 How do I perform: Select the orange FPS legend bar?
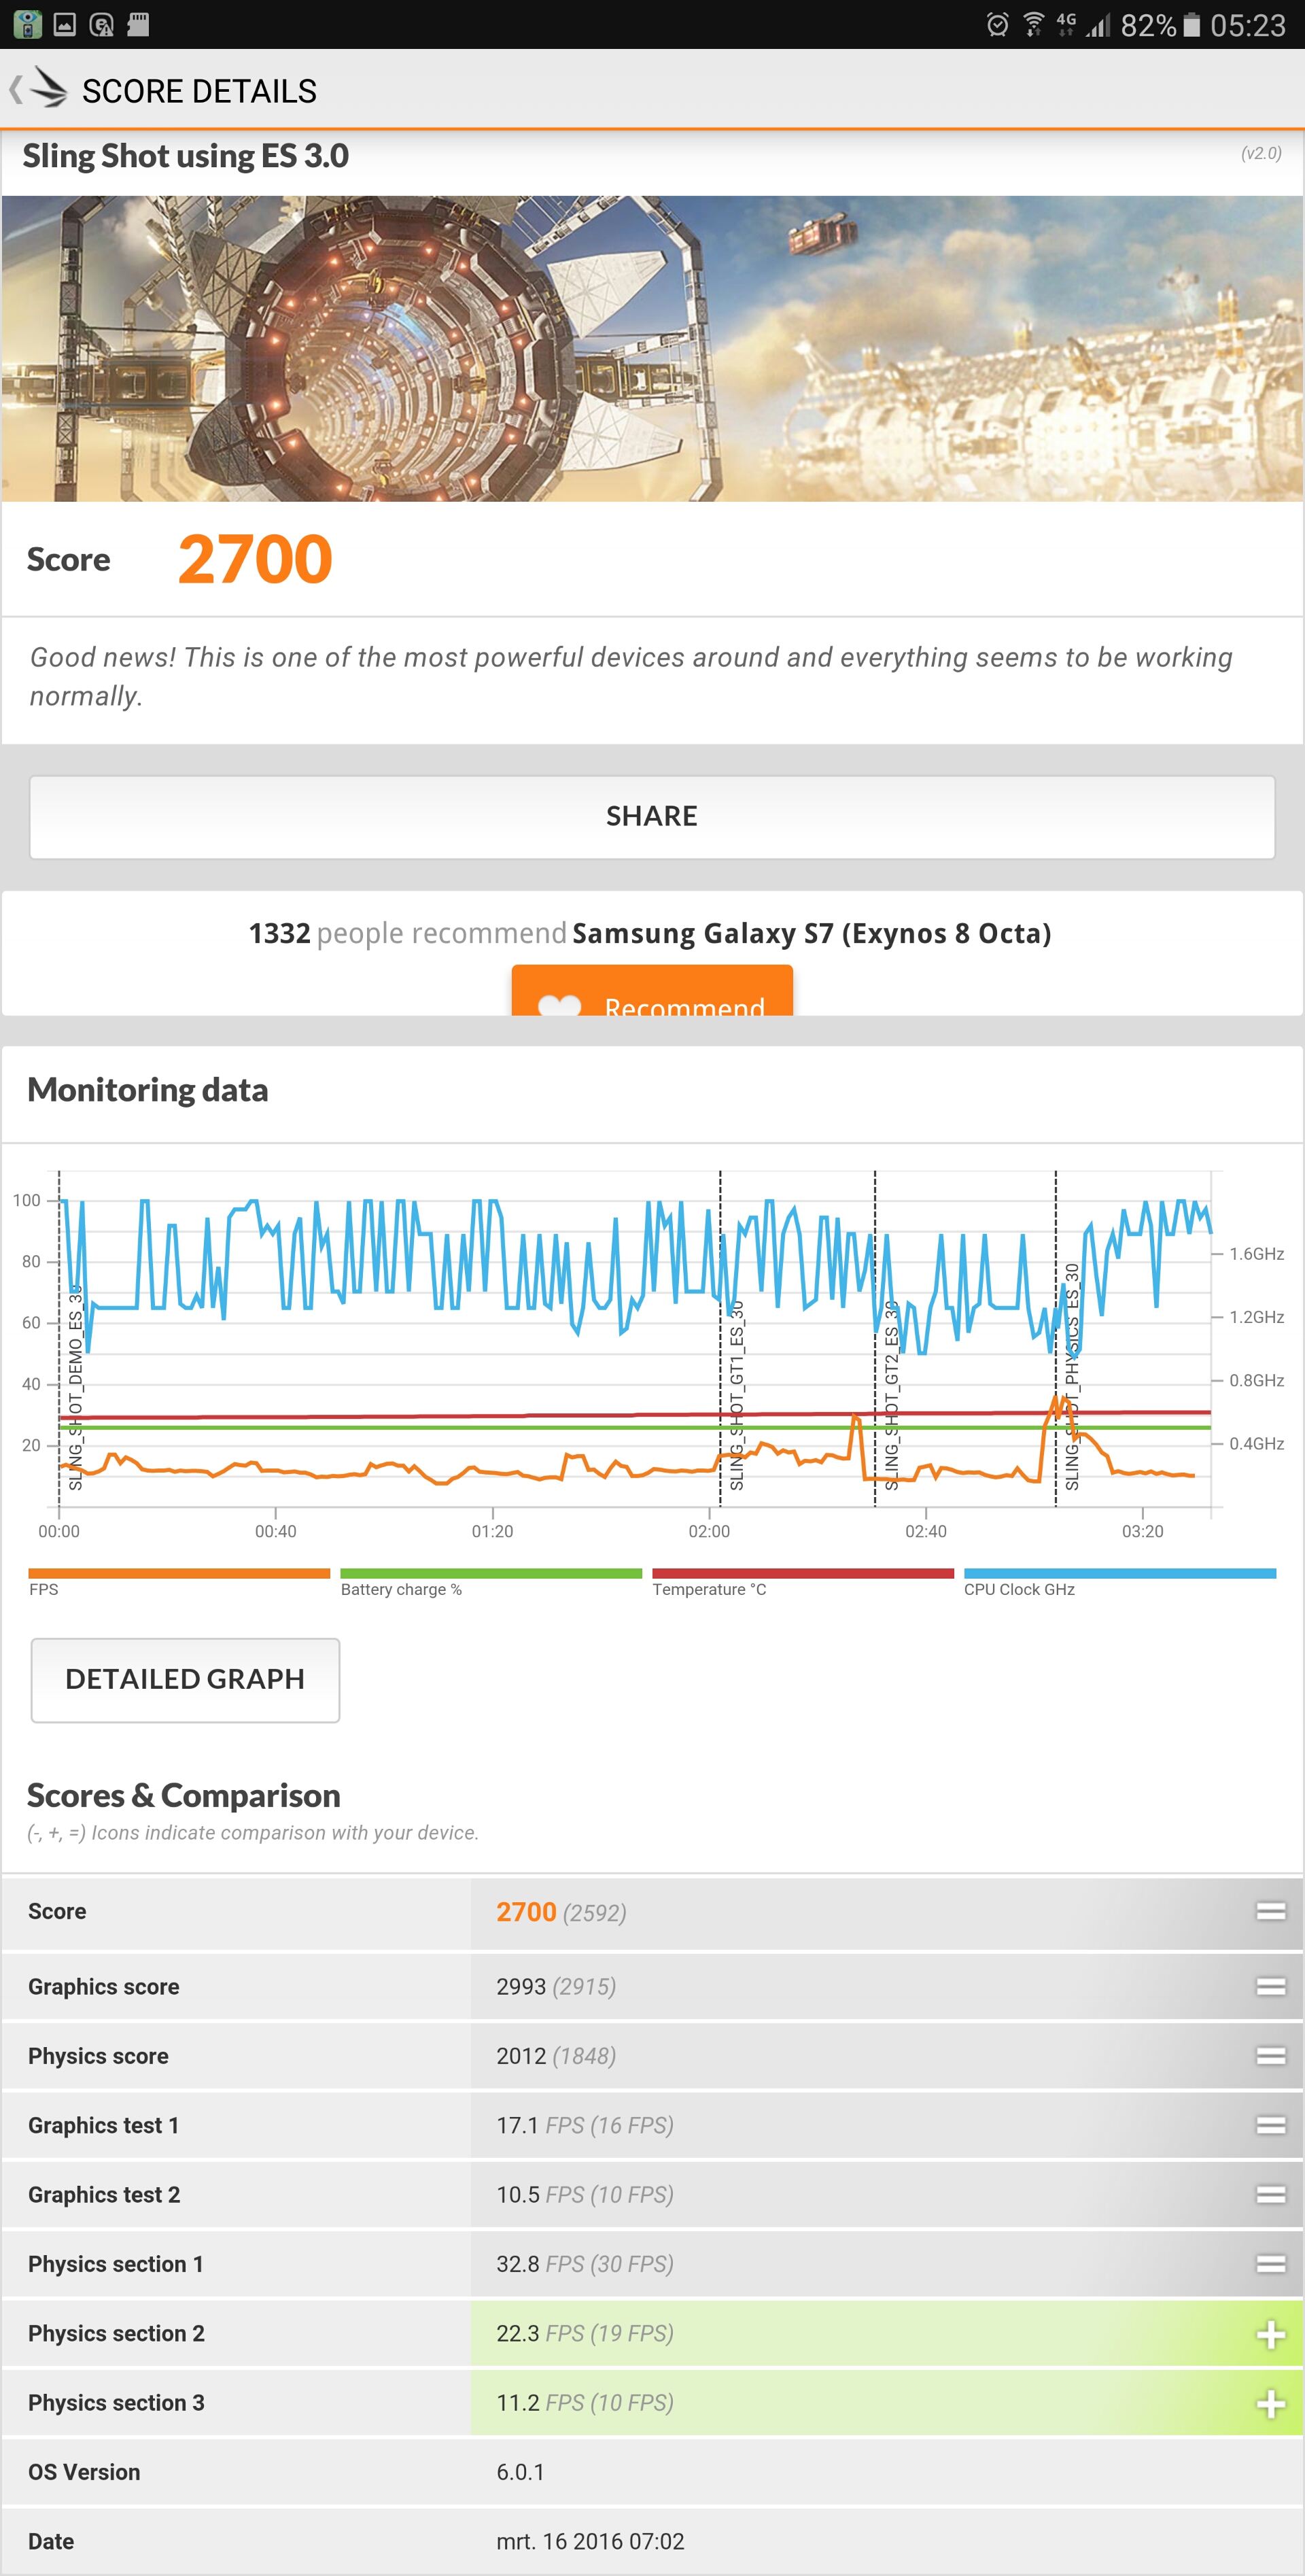(x=179, y=1573)
